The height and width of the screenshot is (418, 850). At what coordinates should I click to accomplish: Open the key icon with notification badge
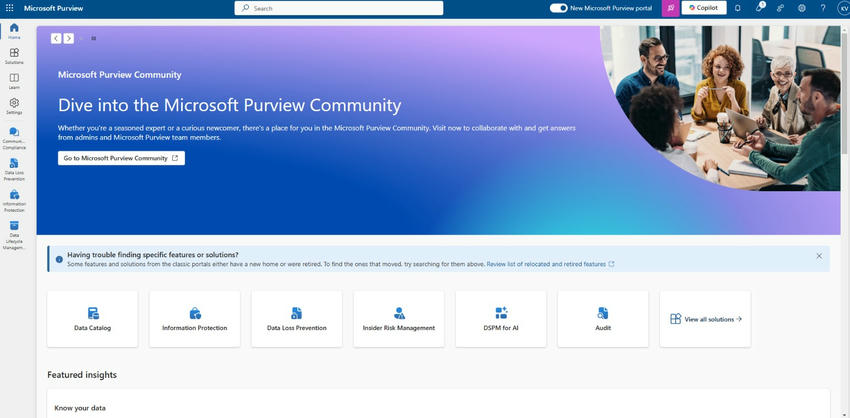(x=759, y=8)
